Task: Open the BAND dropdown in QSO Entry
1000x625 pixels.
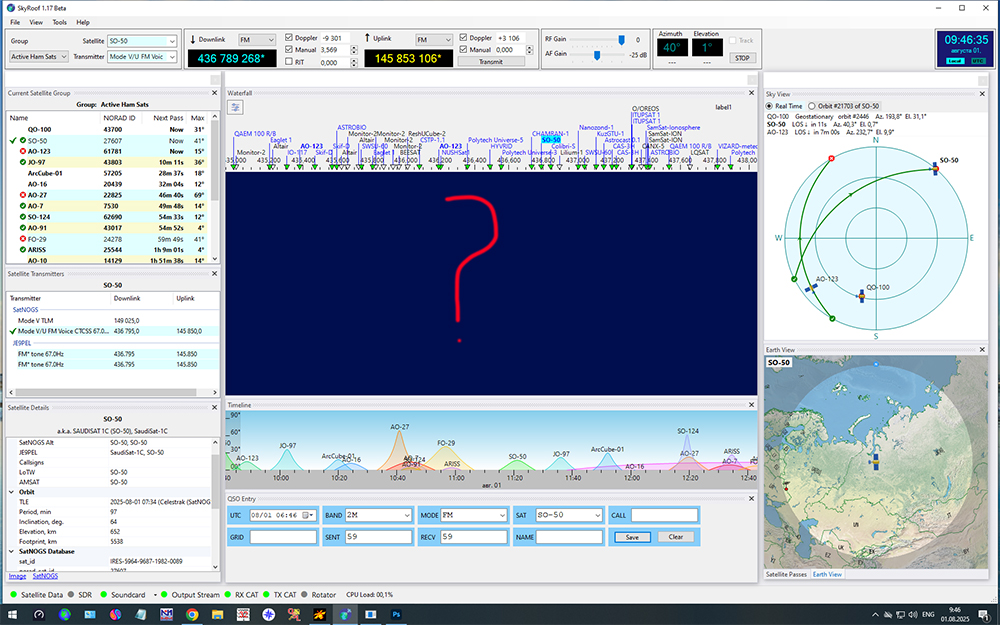Action: click(378, 515)
